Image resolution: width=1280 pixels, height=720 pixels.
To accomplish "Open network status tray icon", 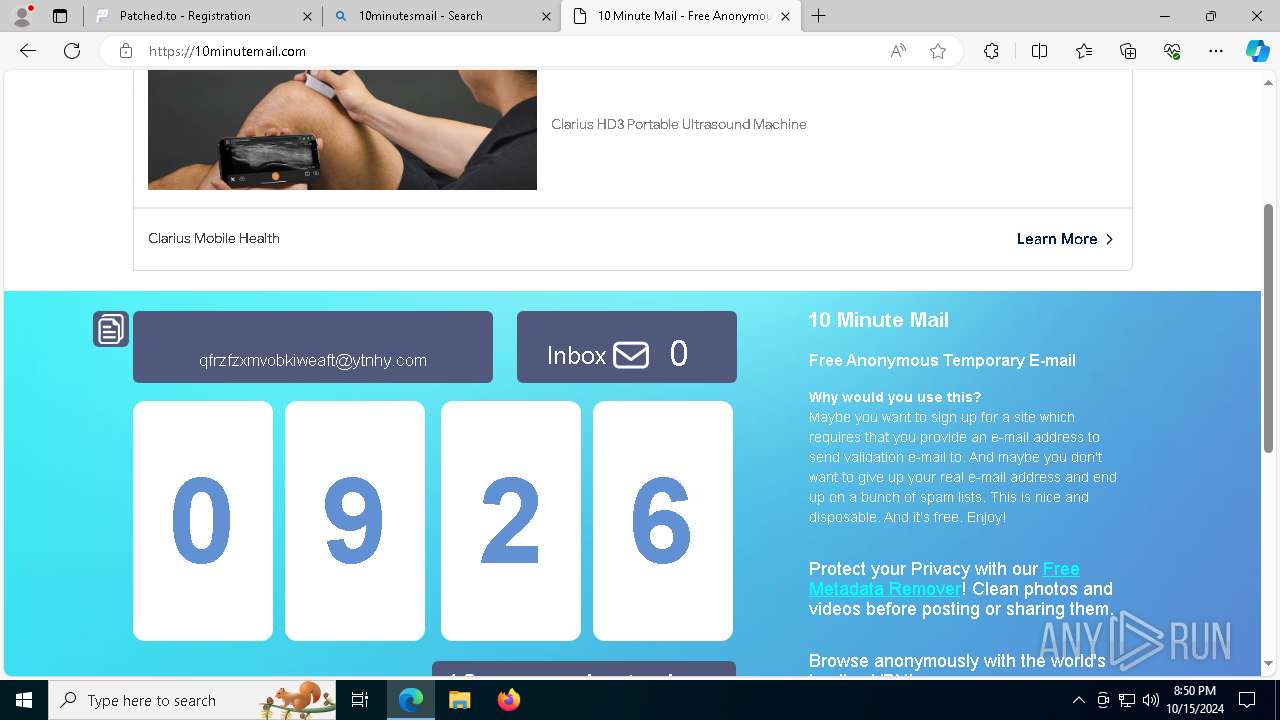I will [x=1127, y=700].
